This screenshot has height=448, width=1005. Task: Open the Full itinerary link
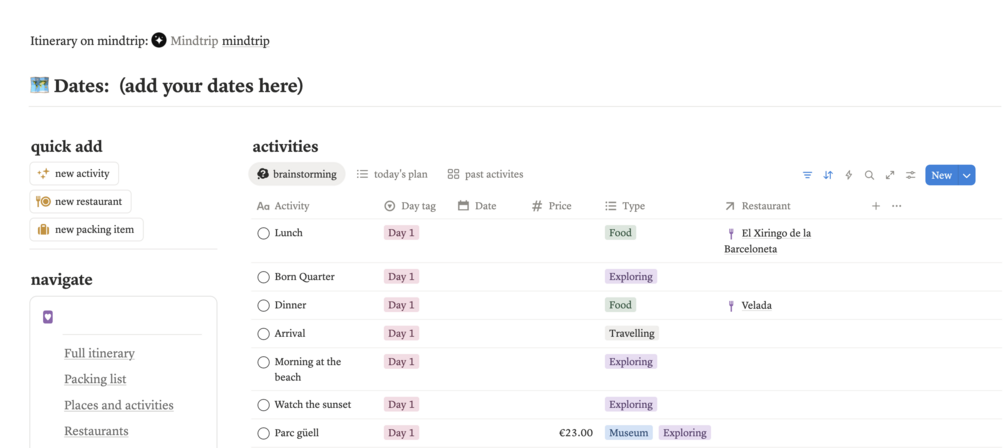tap(99, 353)
